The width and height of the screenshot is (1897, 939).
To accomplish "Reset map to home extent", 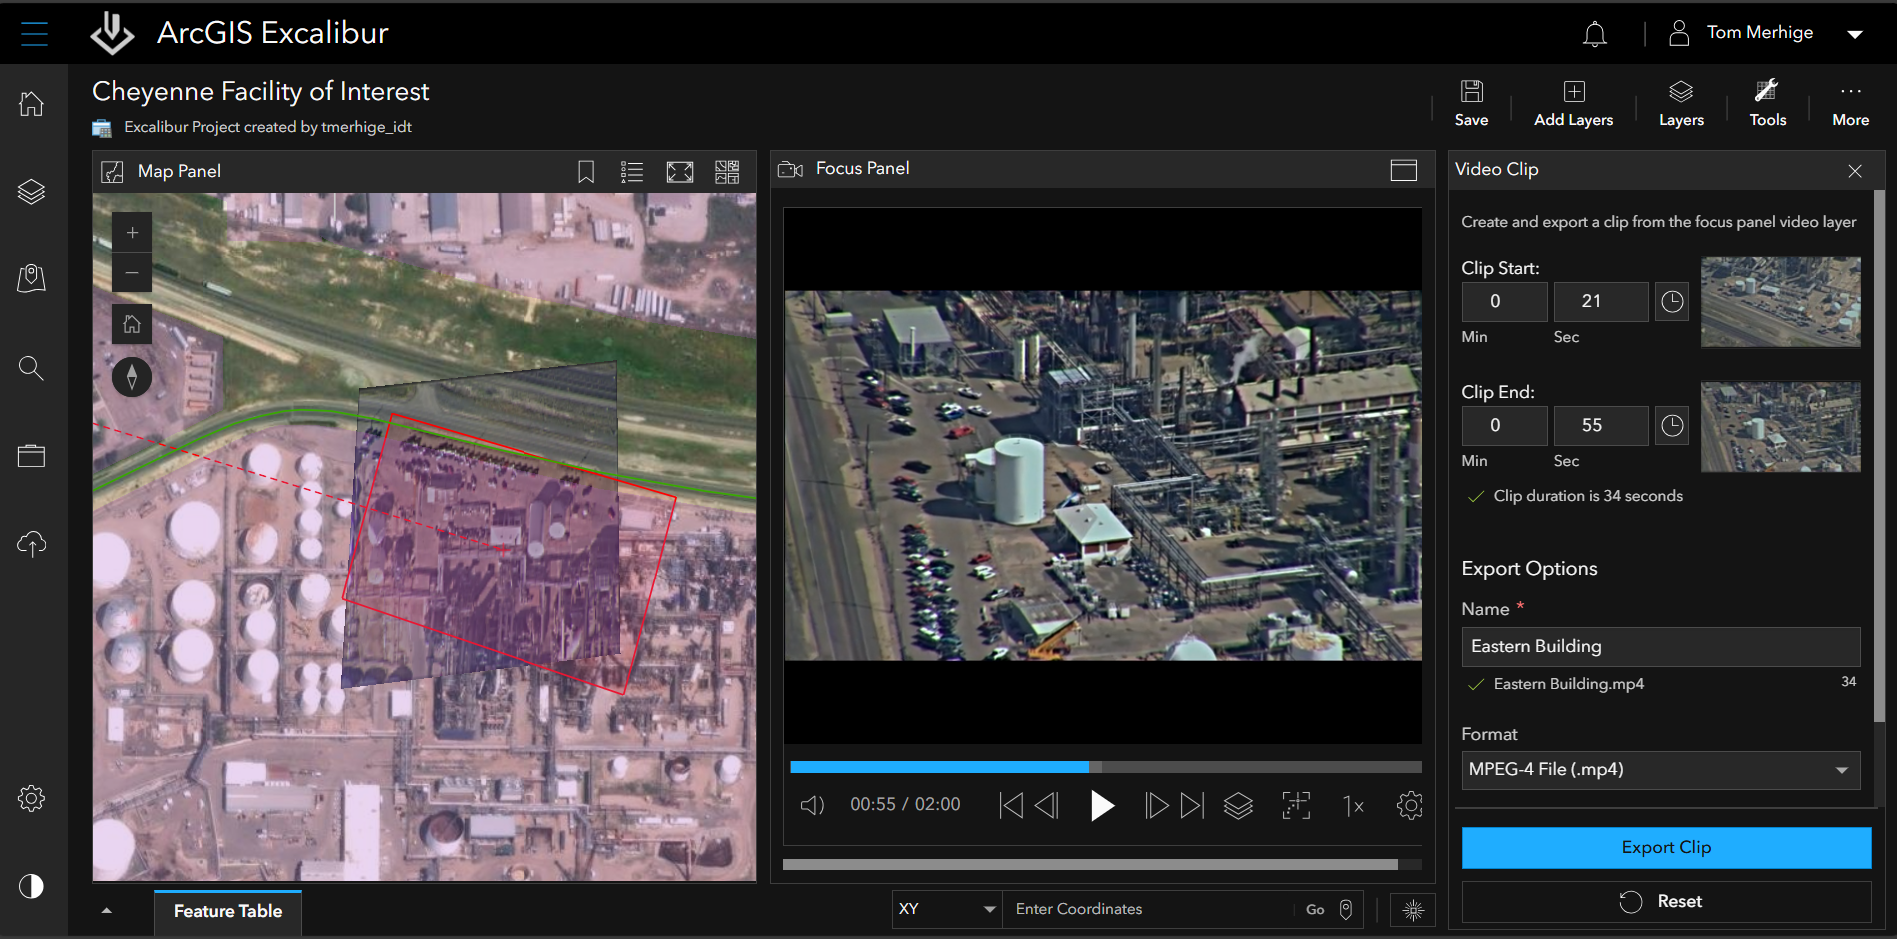I will coord(132,324).
